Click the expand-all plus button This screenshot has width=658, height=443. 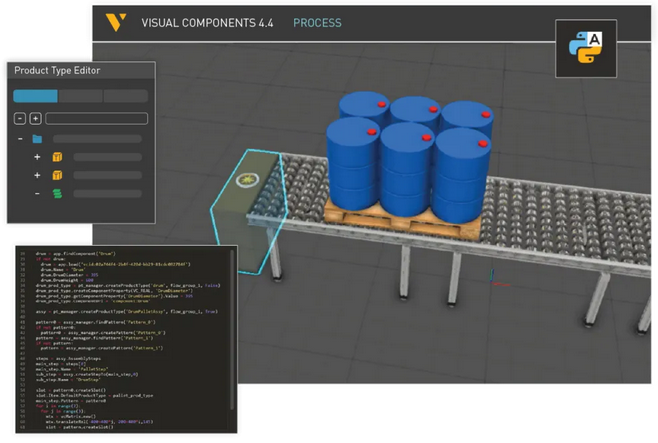coord(35,119)
